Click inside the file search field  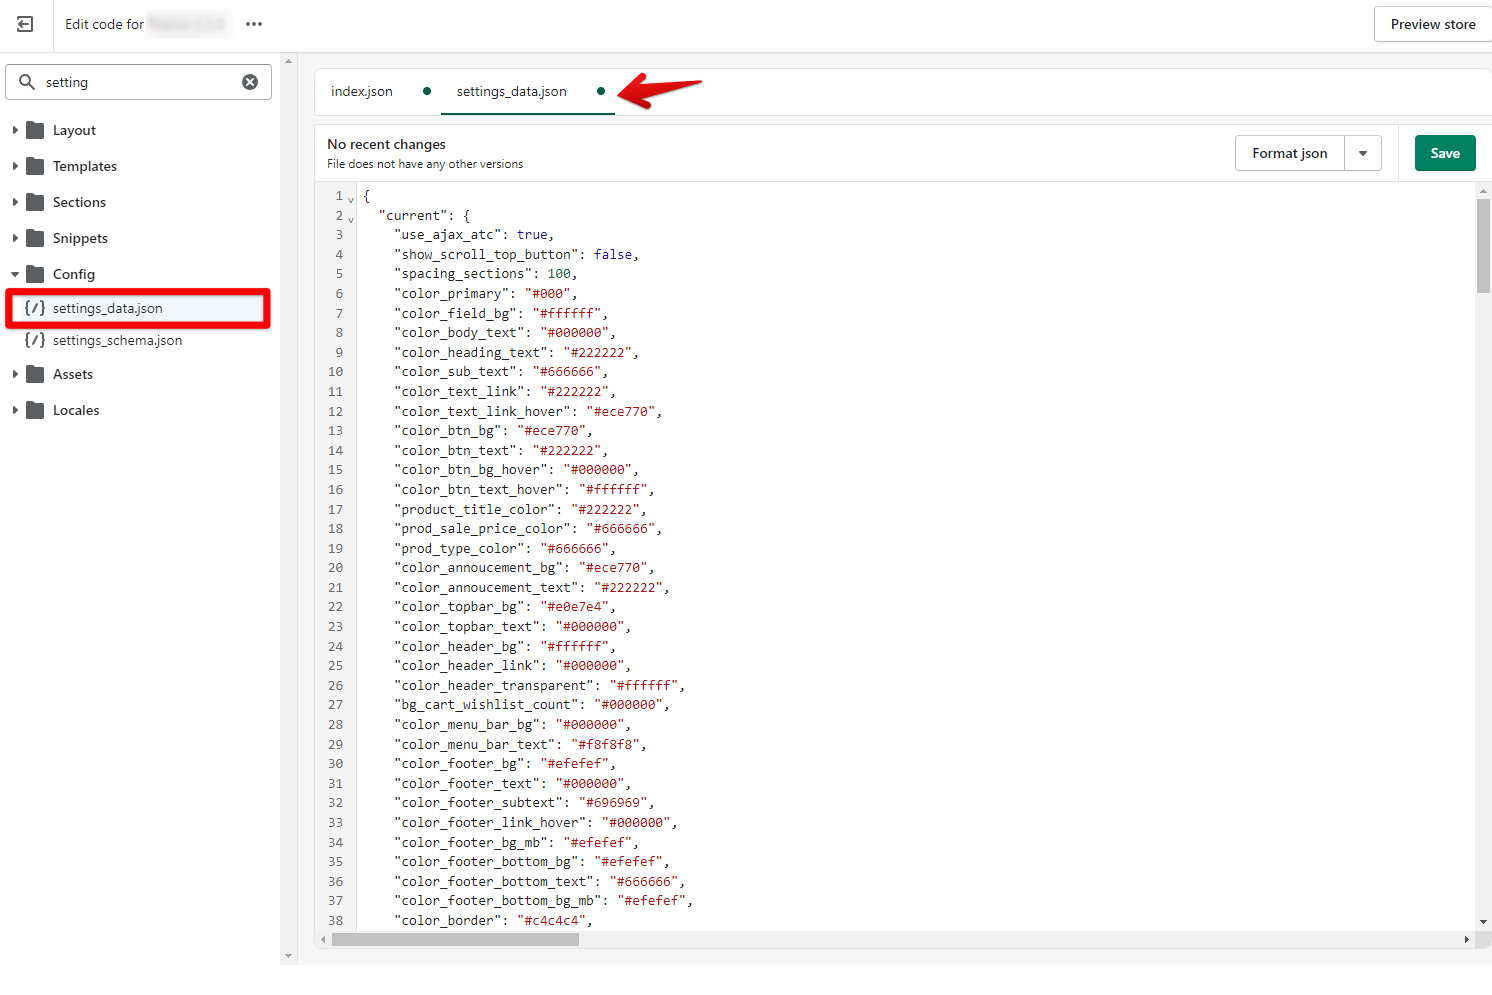coord(140,82)
